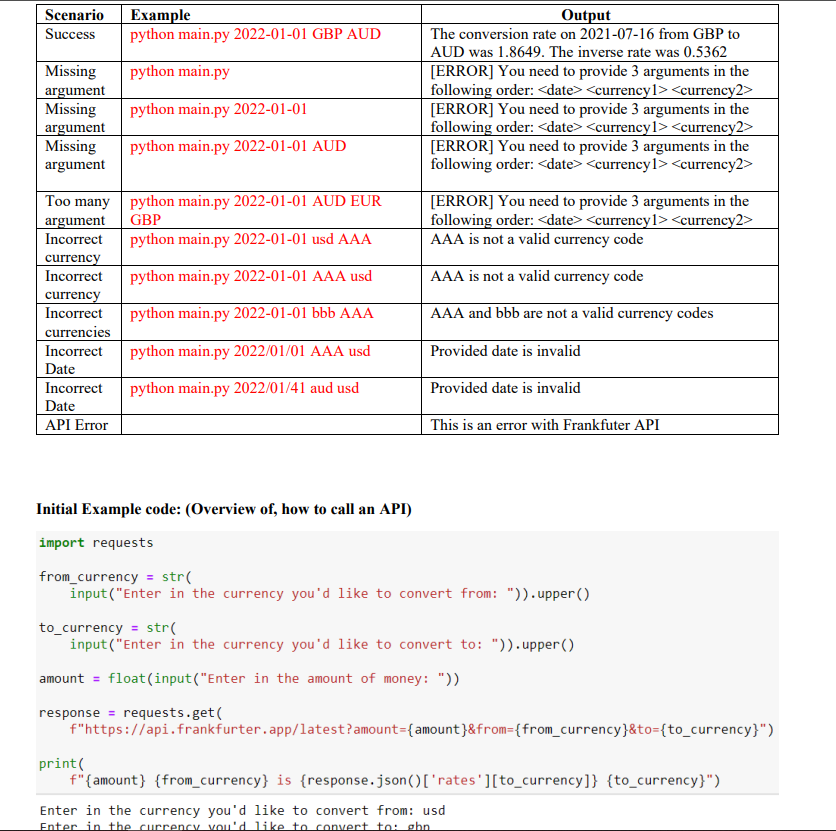Image resolution: width=836 pixels, height=831 pixels.
Task: Click the 'import requests' code line
Action: pos(96,543)
